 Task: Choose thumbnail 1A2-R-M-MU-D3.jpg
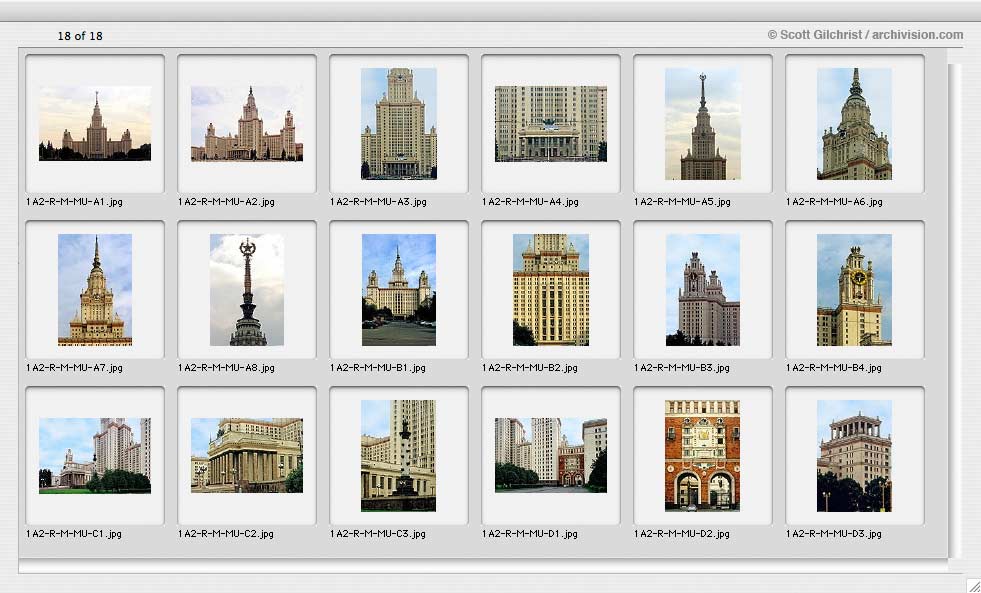pos(855,455)
